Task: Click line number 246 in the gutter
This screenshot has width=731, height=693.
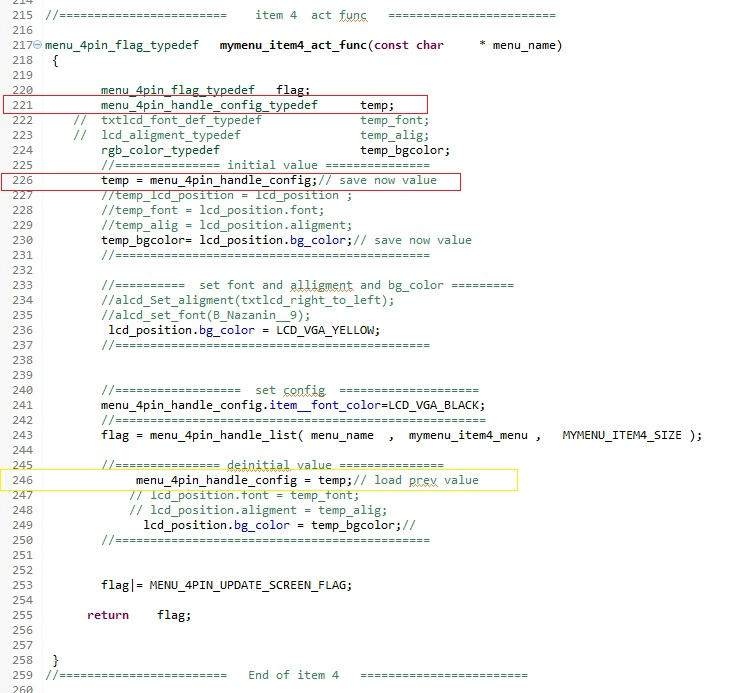Action: click(23, 480)
